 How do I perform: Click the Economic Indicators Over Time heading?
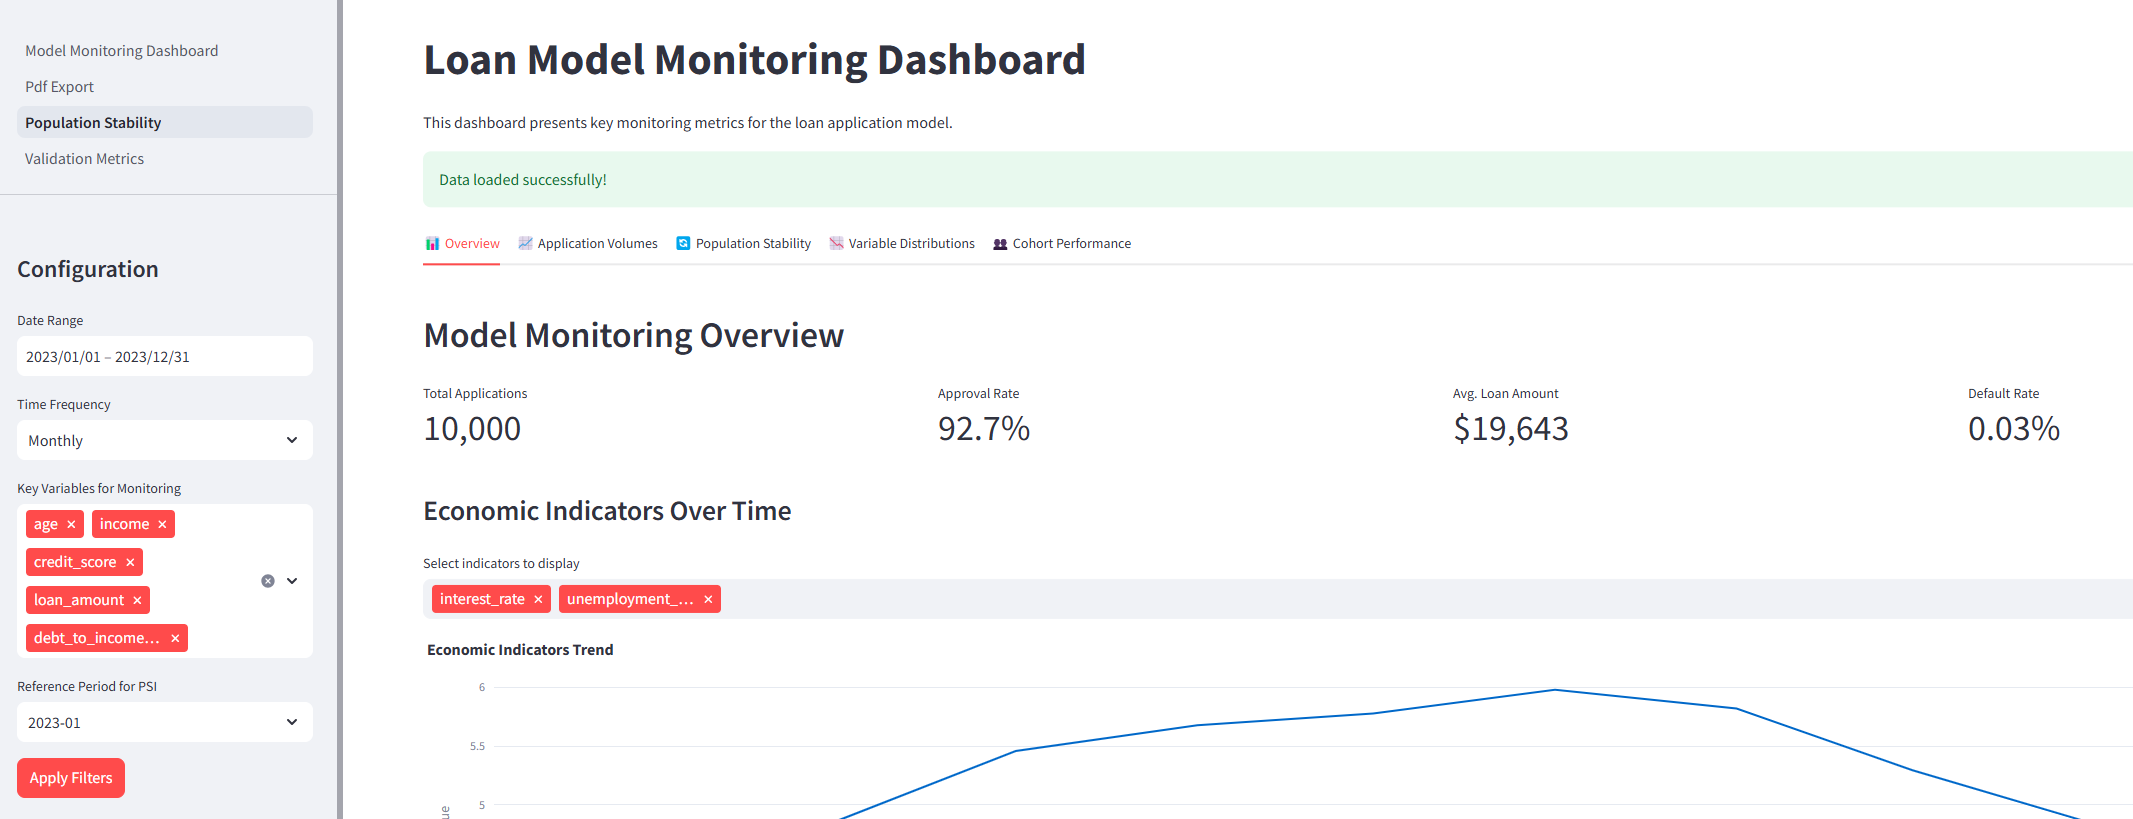tap(607, 512)
